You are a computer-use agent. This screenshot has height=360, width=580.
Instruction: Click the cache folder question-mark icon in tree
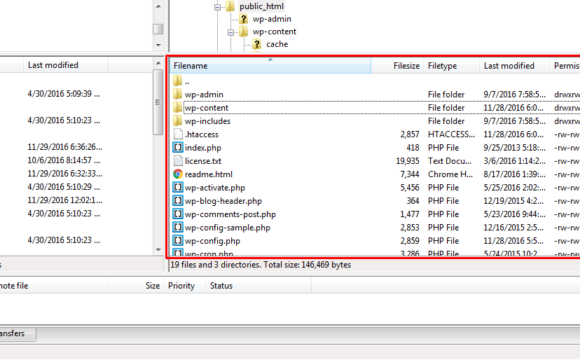pyautogui.click(x=257, y=44)
